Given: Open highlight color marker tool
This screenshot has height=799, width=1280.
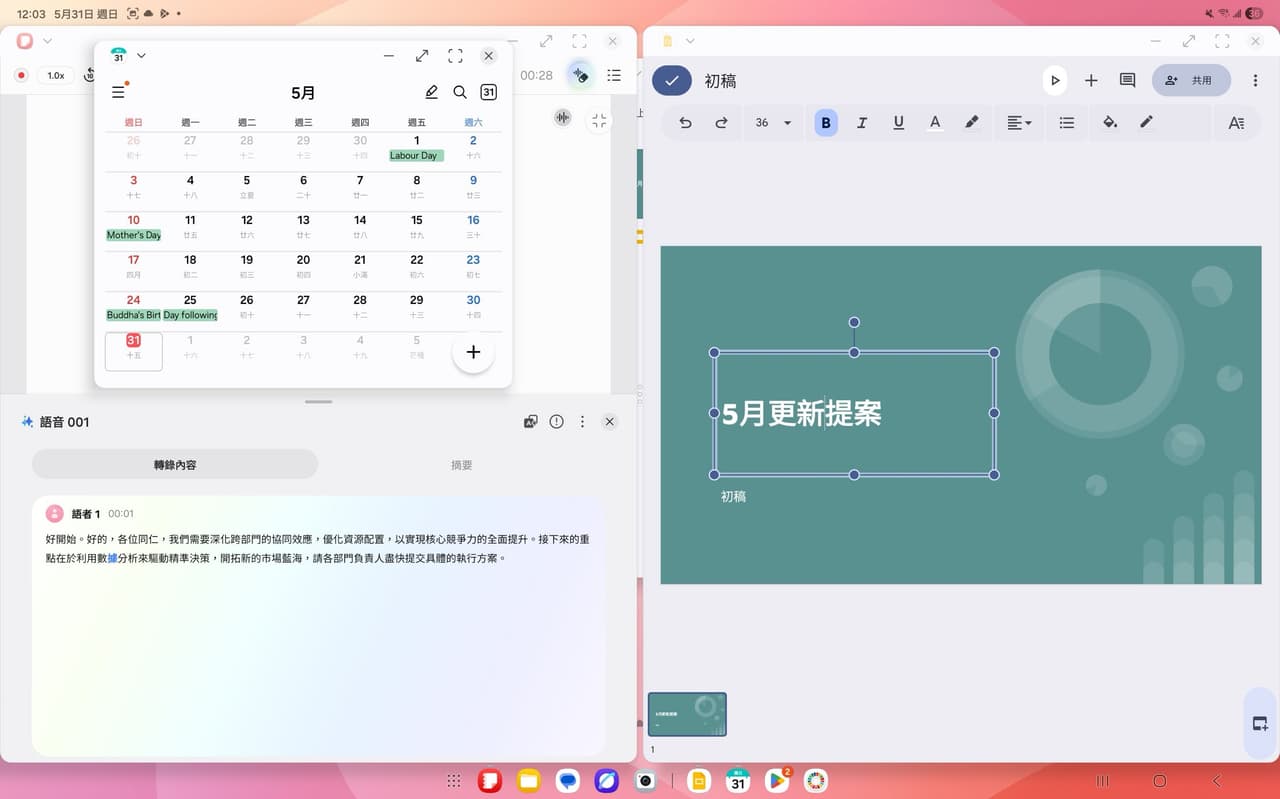Looking at the screenshot, I should click(x=971, y=123).
